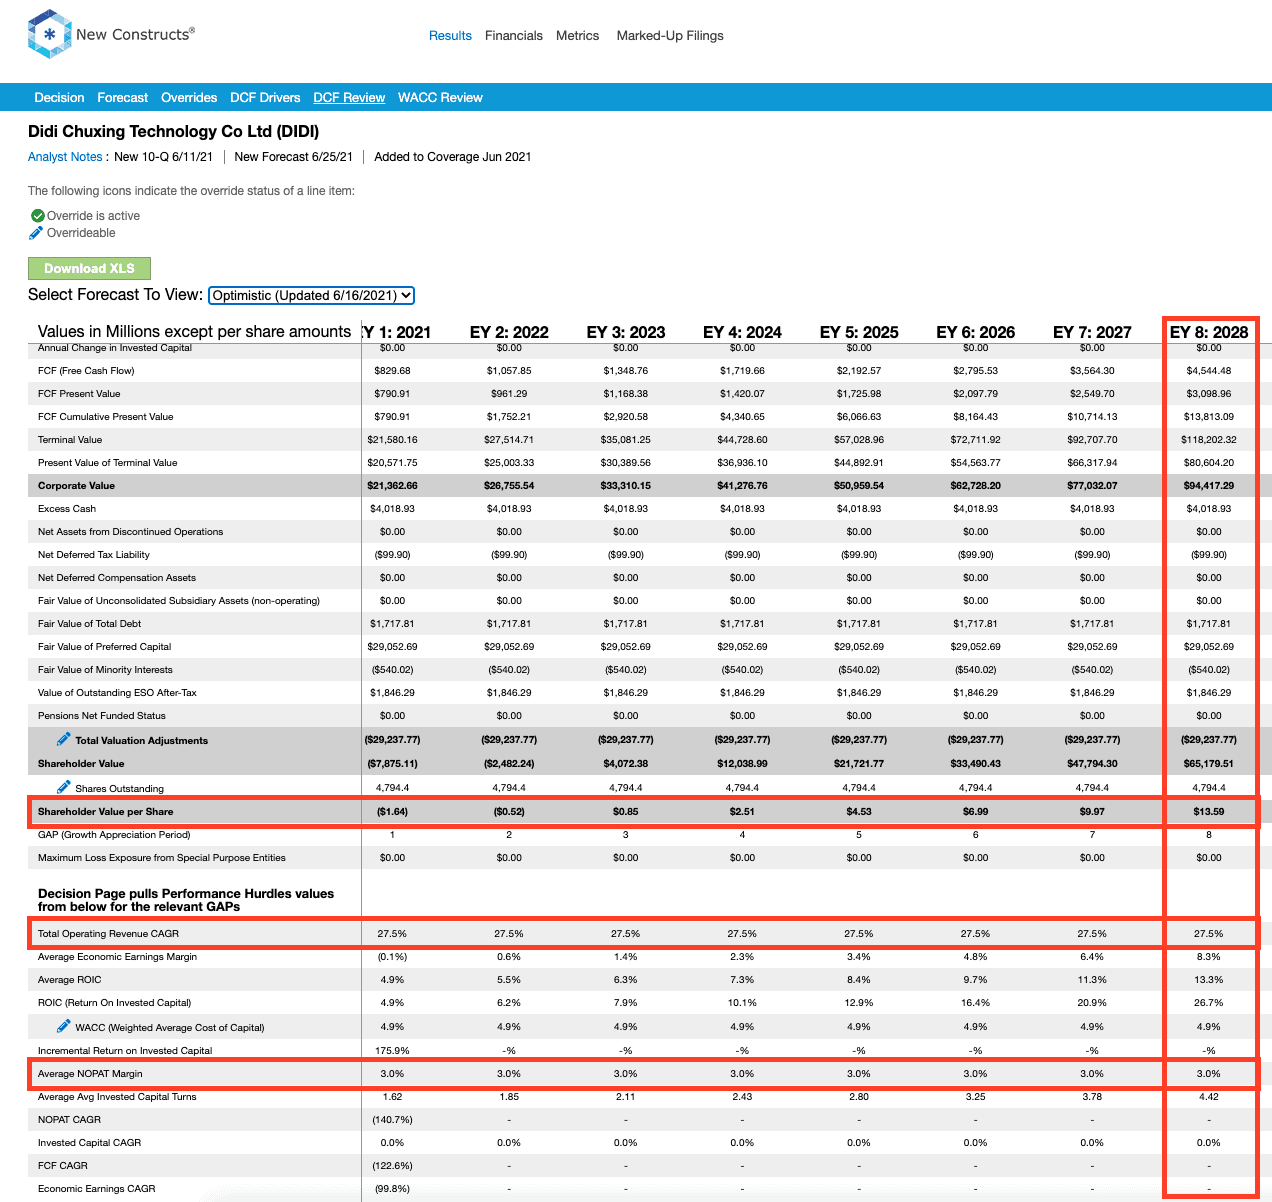This screenshot has width=1272, height=1202.
Task: Switch to the Overrides tab
Action: (189, 98)
